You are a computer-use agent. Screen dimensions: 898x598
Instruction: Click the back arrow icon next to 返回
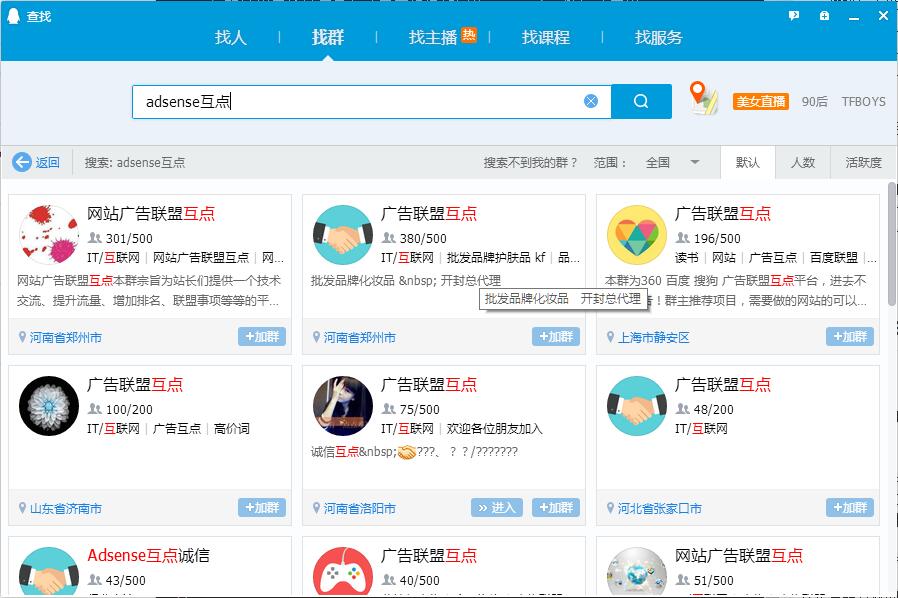(x=22, y=162)
